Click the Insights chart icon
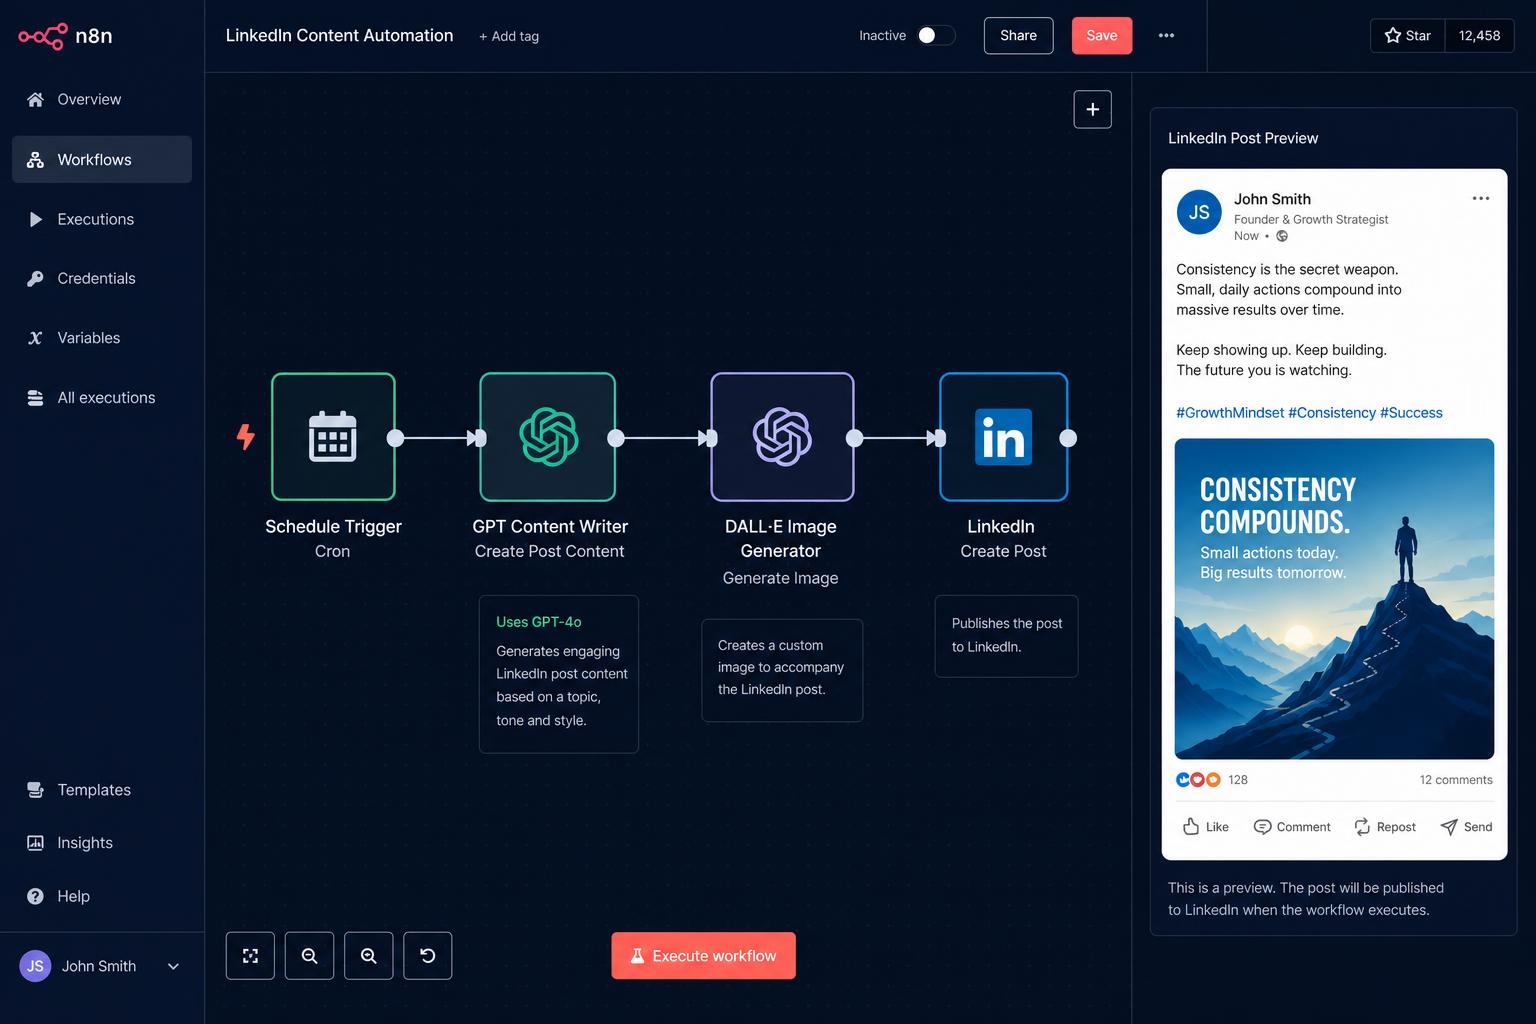1536x1024 pixels. click(35, 843)
